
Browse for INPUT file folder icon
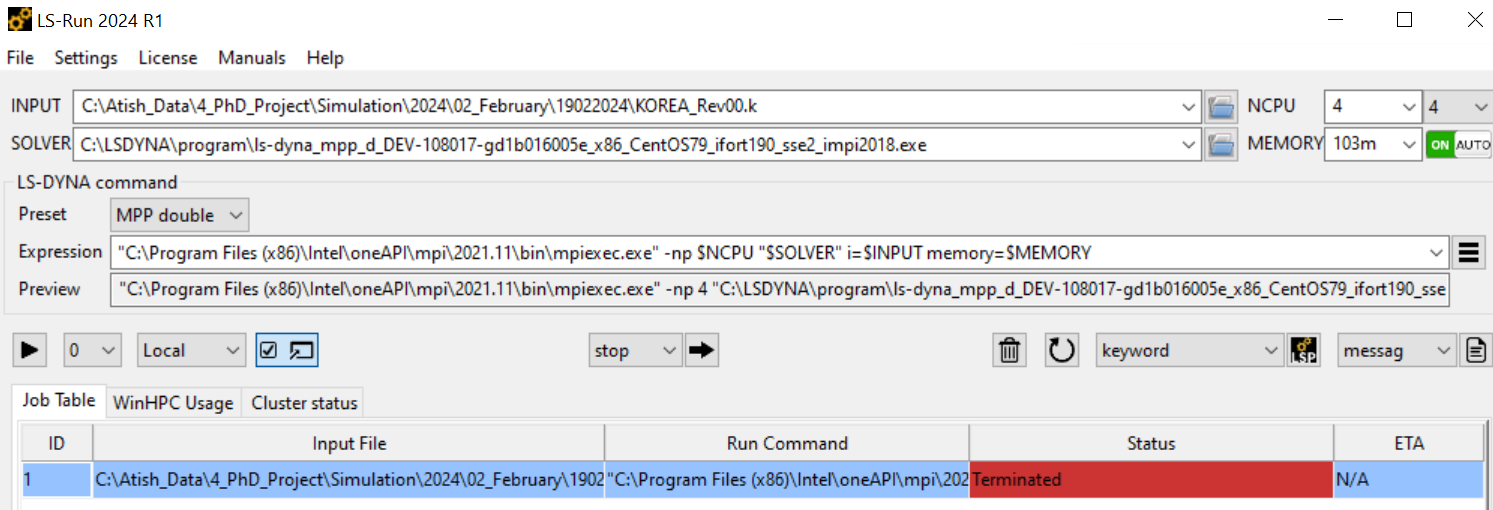(x=1221, y=106)
